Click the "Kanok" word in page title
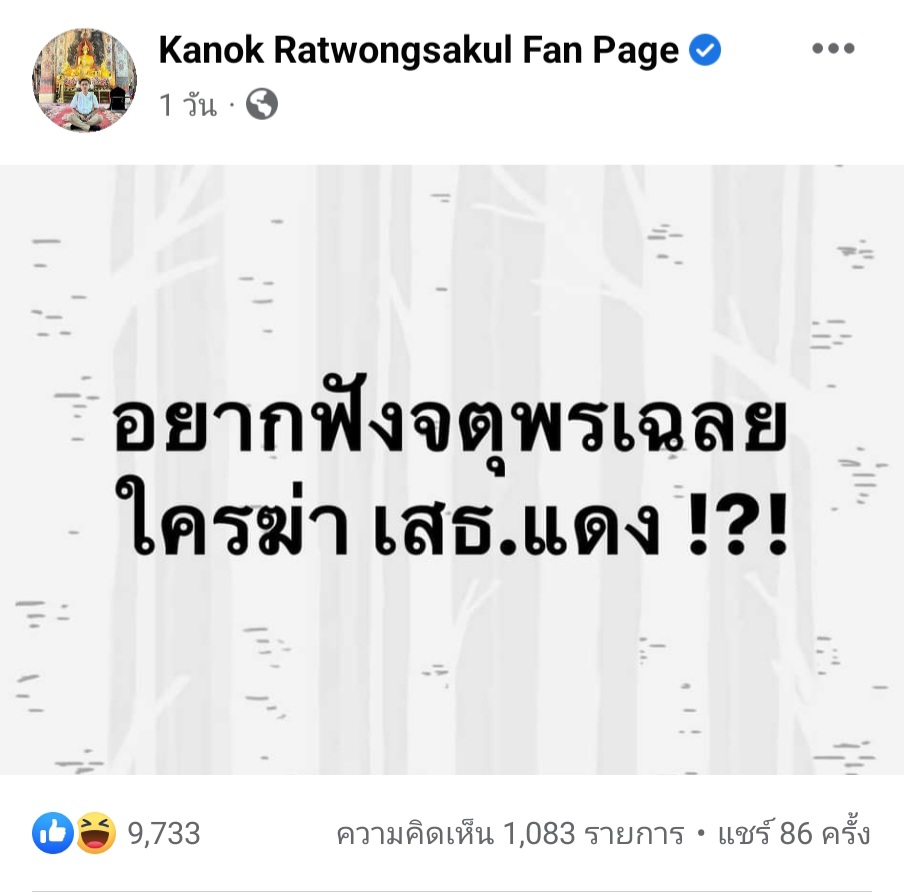 [x=211, y=50]
